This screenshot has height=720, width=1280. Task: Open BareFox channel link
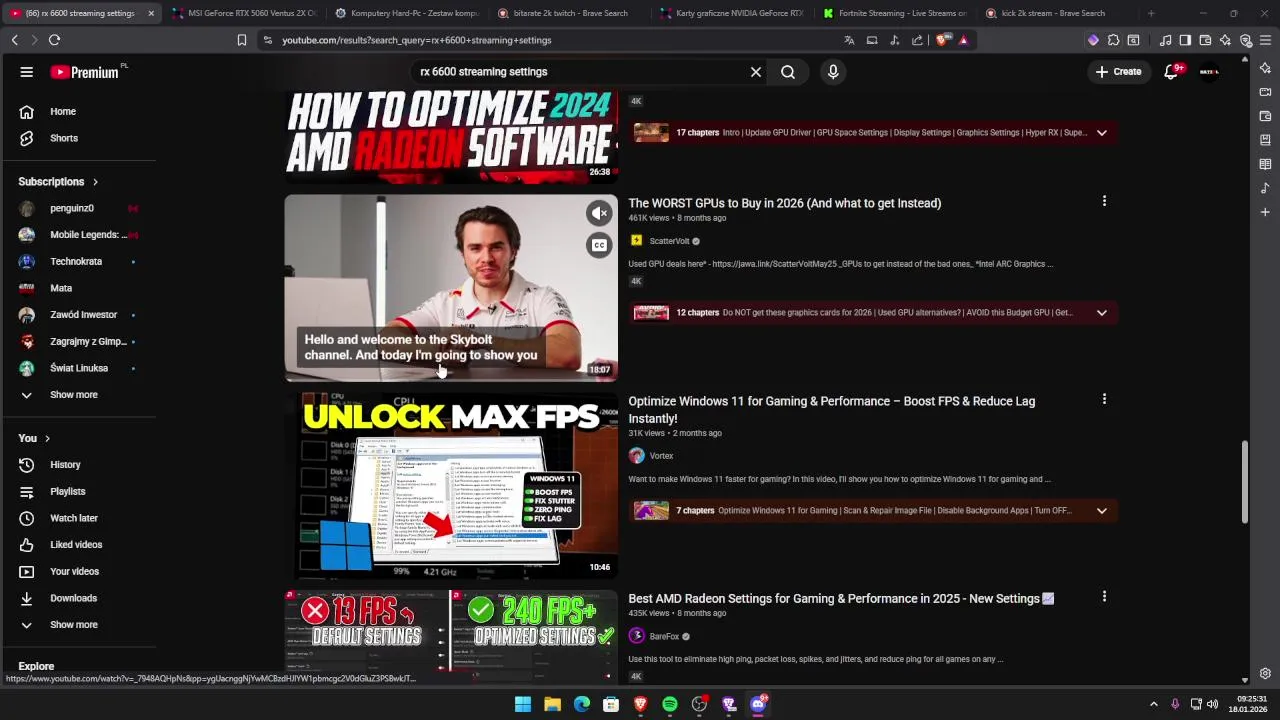(664, 636)
